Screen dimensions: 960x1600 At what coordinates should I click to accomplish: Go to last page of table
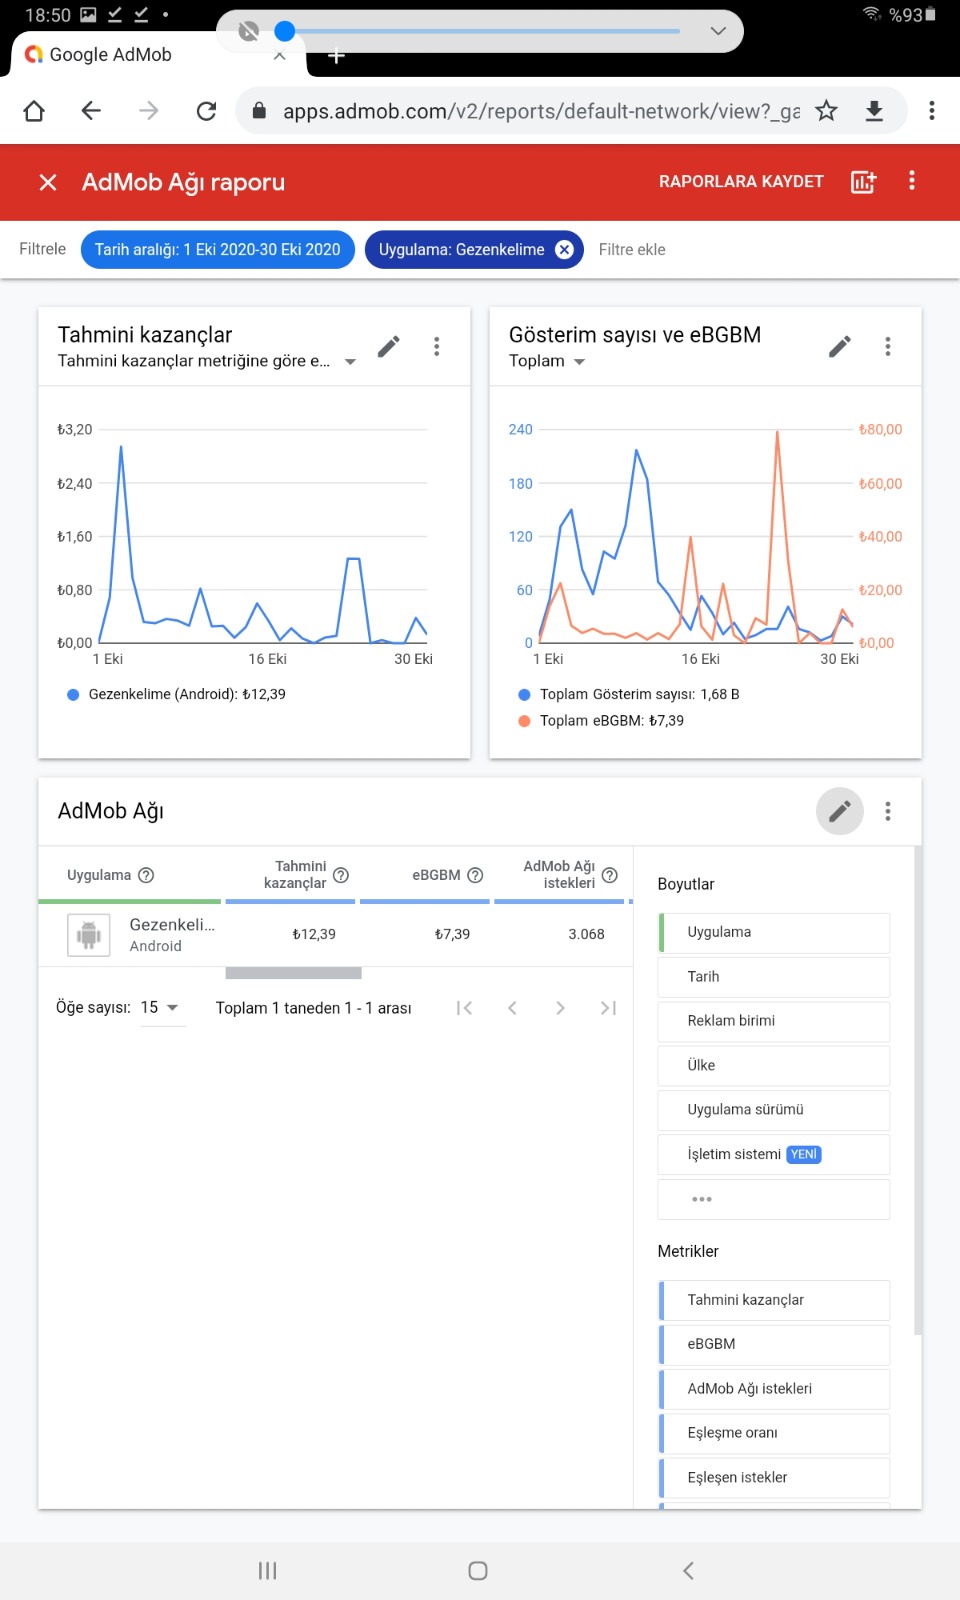[x=608, y=1008]
